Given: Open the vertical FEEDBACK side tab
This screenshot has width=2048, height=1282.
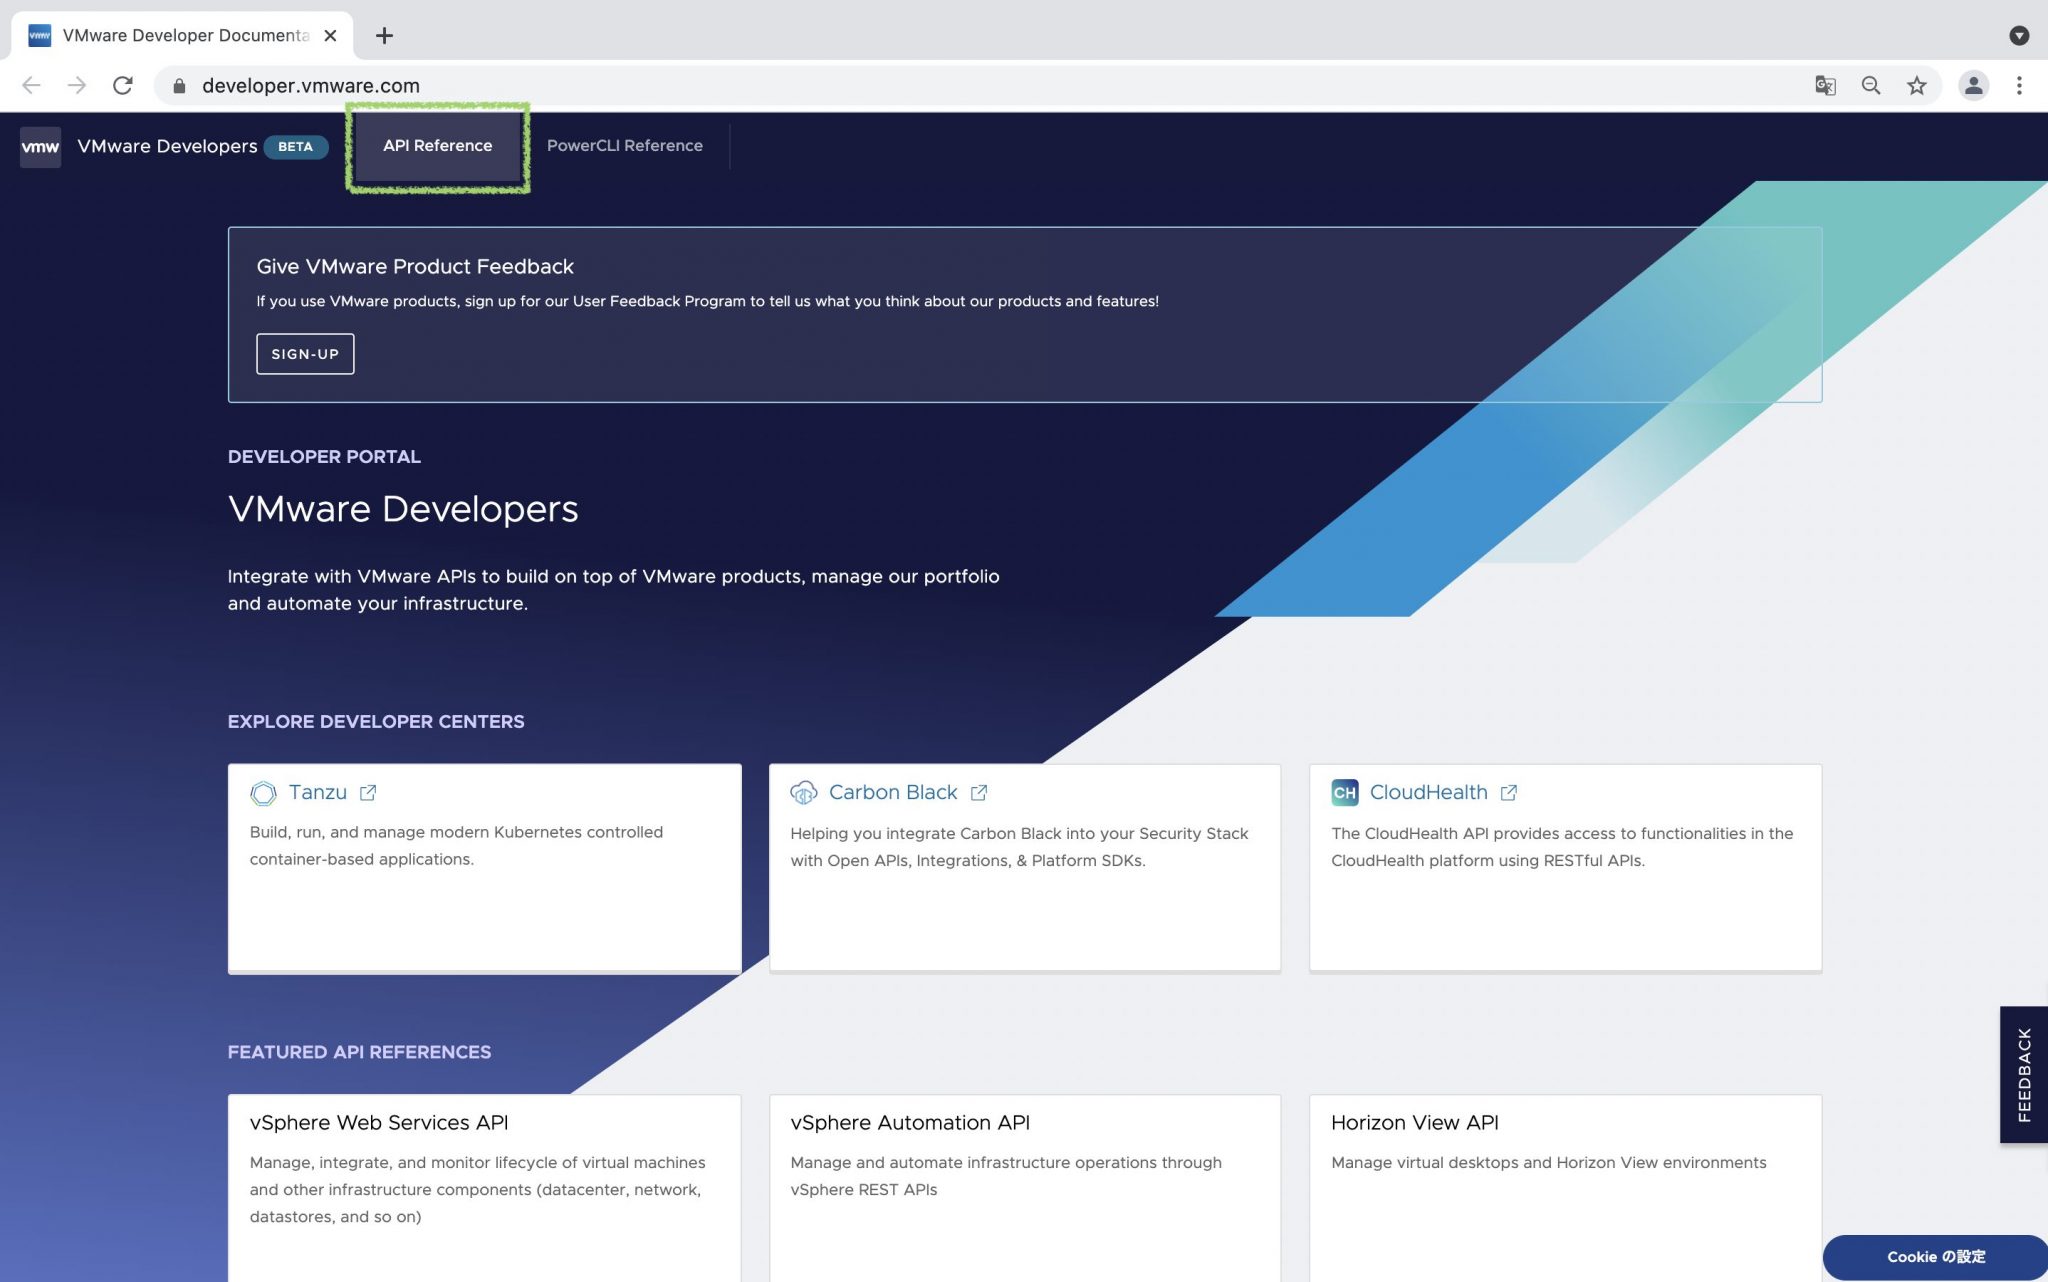Looking at the screenshot, I should pyautogui.click(x=2024, y=1074).
